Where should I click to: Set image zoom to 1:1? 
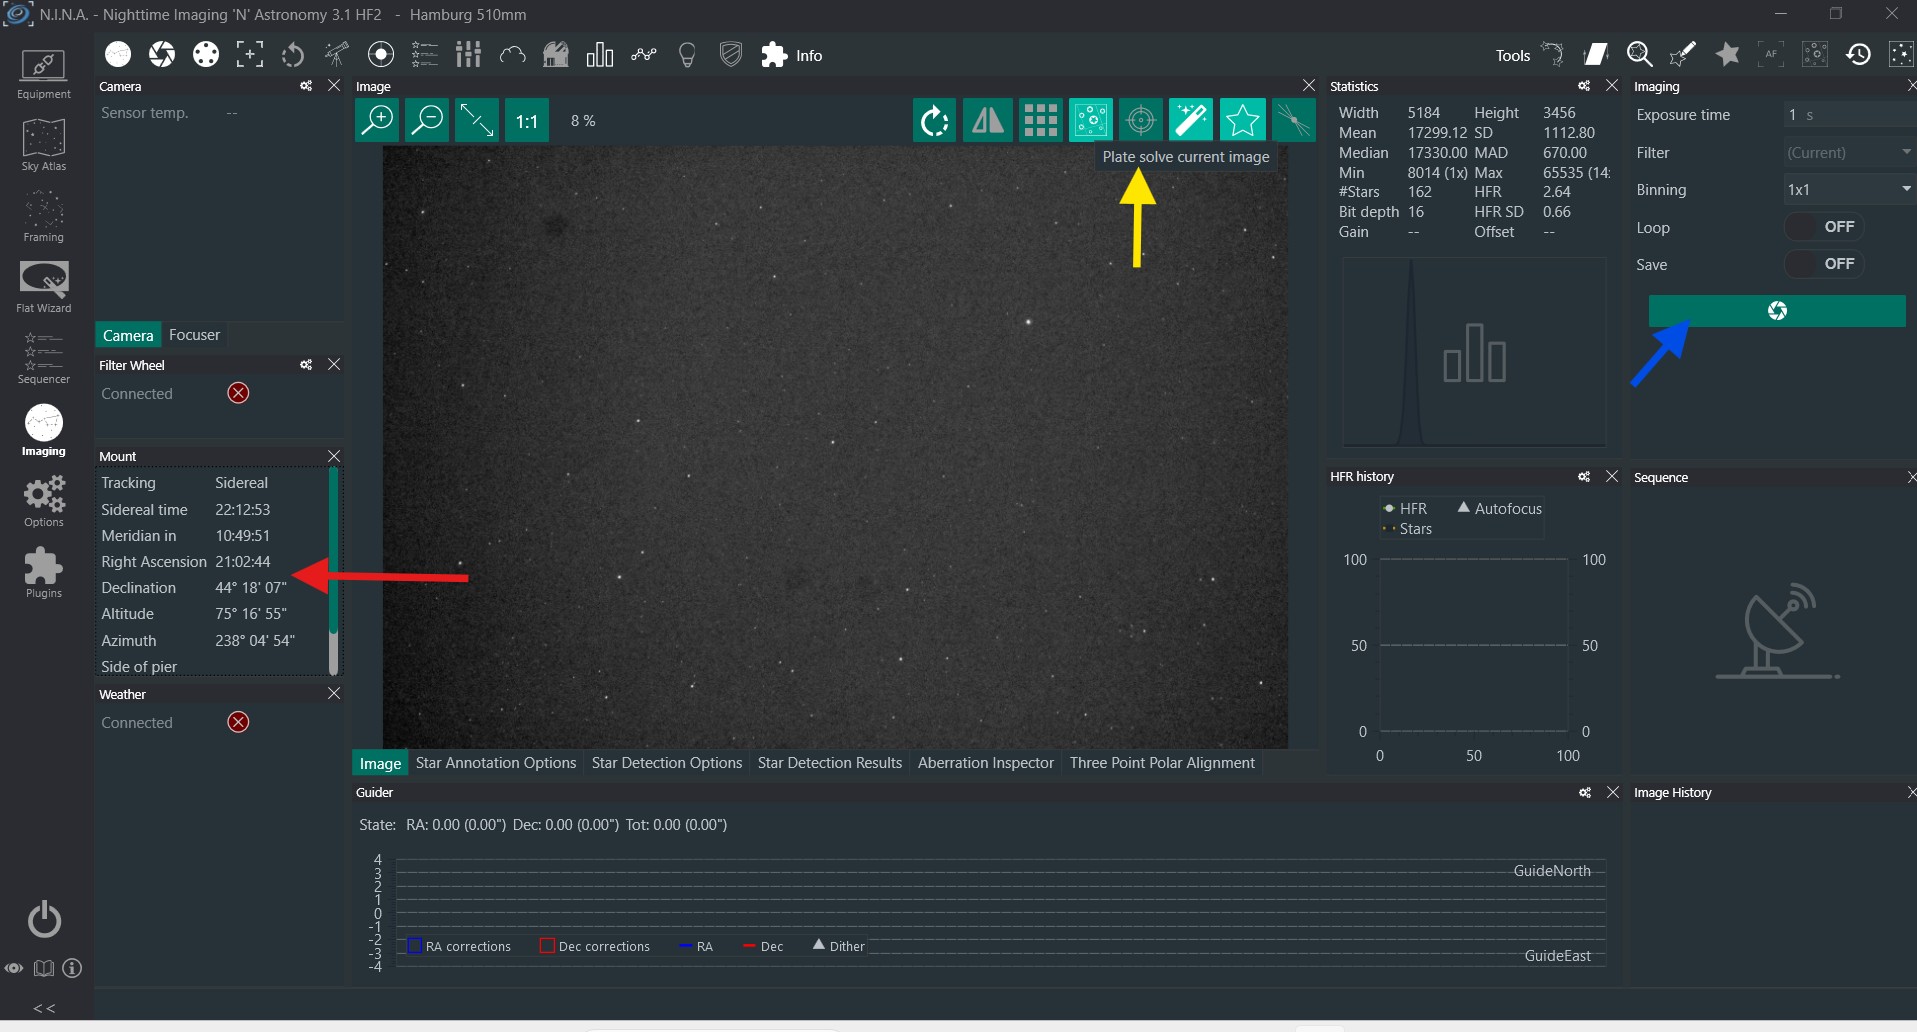coord(527,122)
